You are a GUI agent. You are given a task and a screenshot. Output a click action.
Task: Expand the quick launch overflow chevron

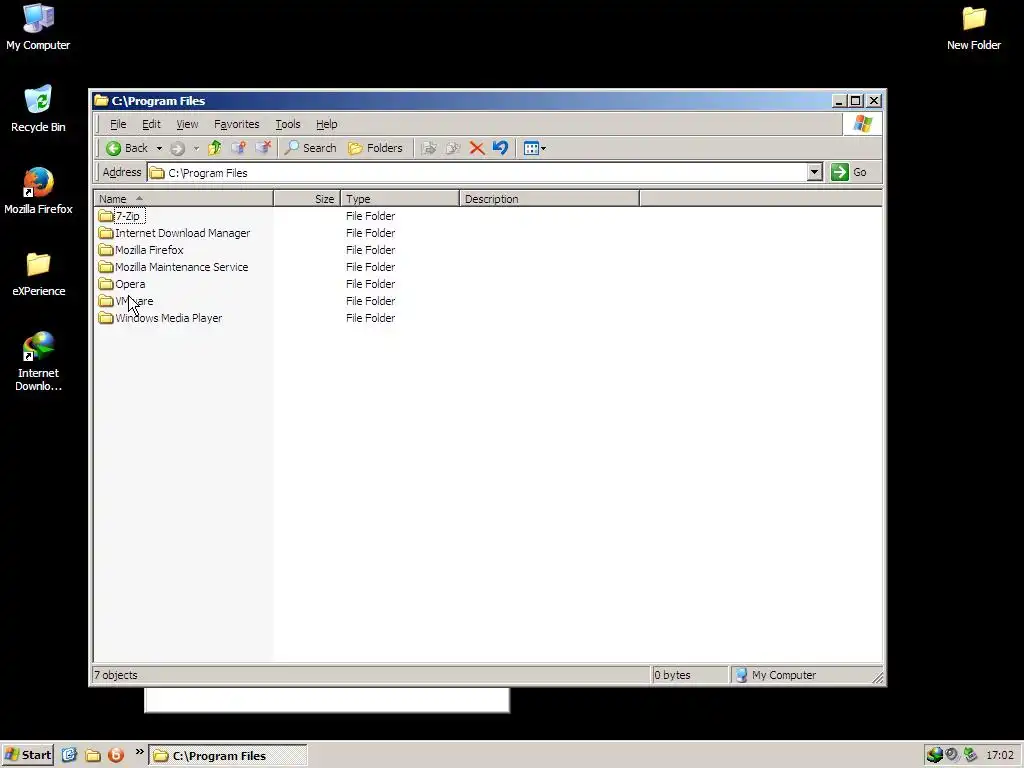(x=139, y=752)
